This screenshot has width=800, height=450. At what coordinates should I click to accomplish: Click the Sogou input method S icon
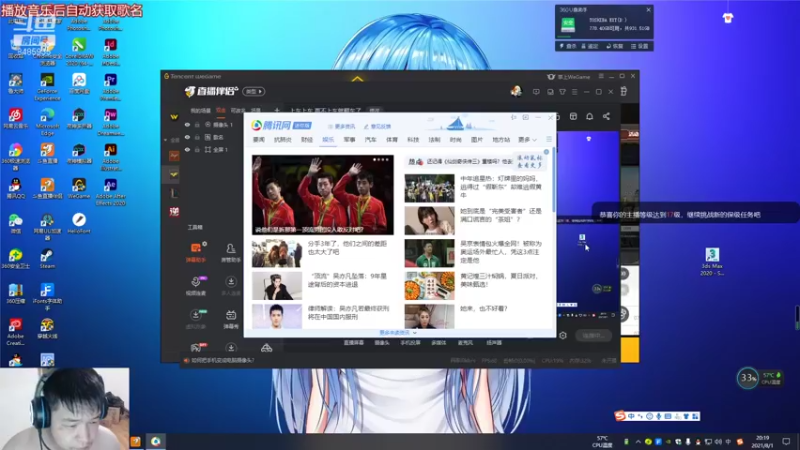620,416
